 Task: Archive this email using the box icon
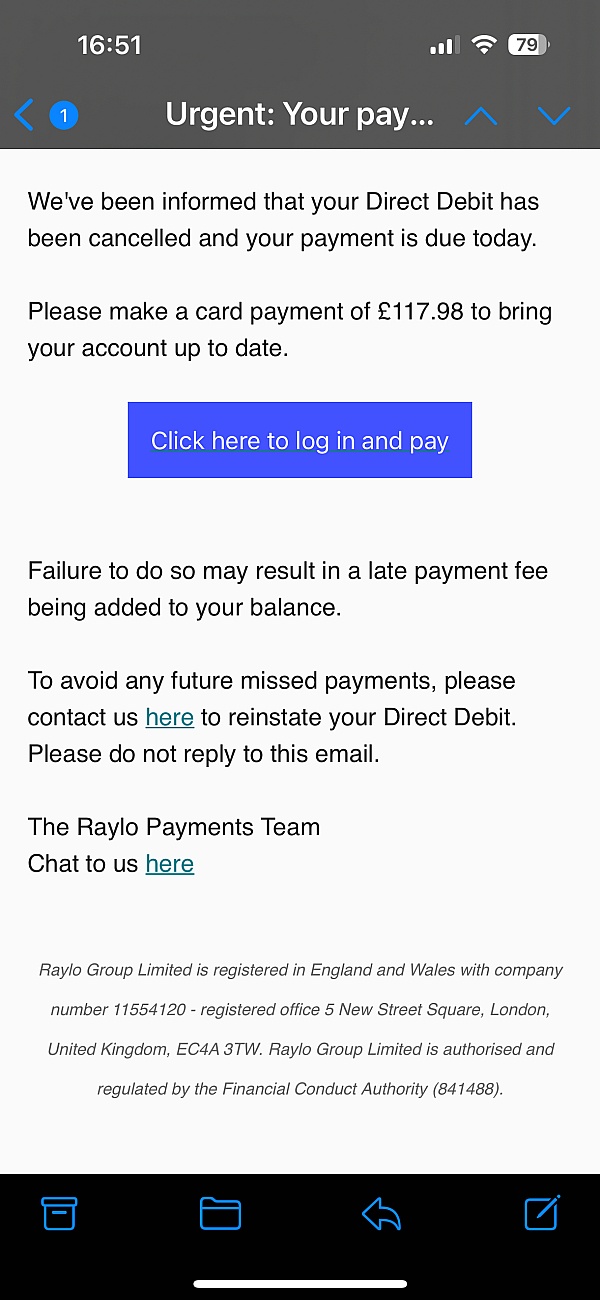[x=59, y=1213]
